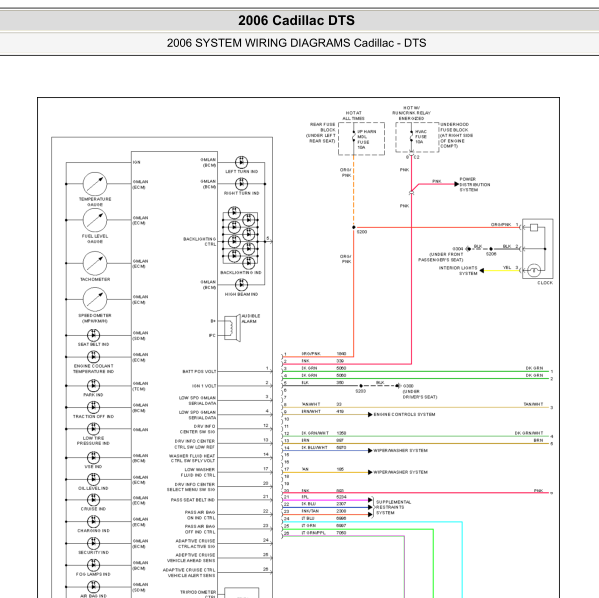Click the audible alarm speaker symbol
599x598 pixels.
coord(232,328)
